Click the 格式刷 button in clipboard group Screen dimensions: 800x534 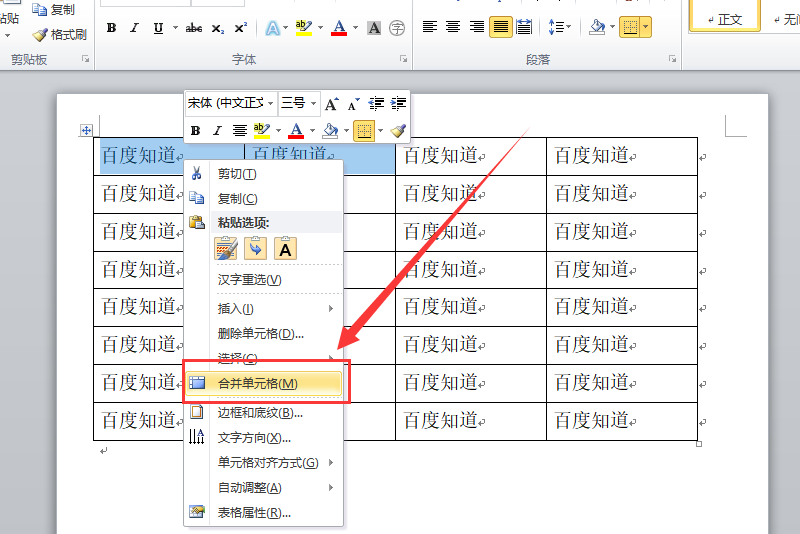pos(60,35)
